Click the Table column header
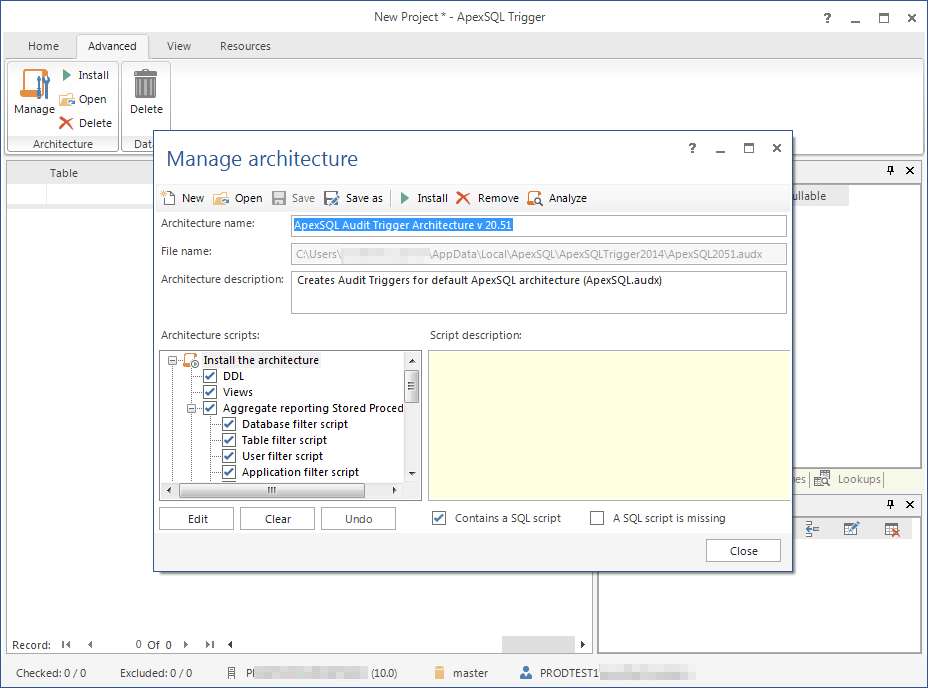The image size is (928, 688). click(x=64, y=173)
